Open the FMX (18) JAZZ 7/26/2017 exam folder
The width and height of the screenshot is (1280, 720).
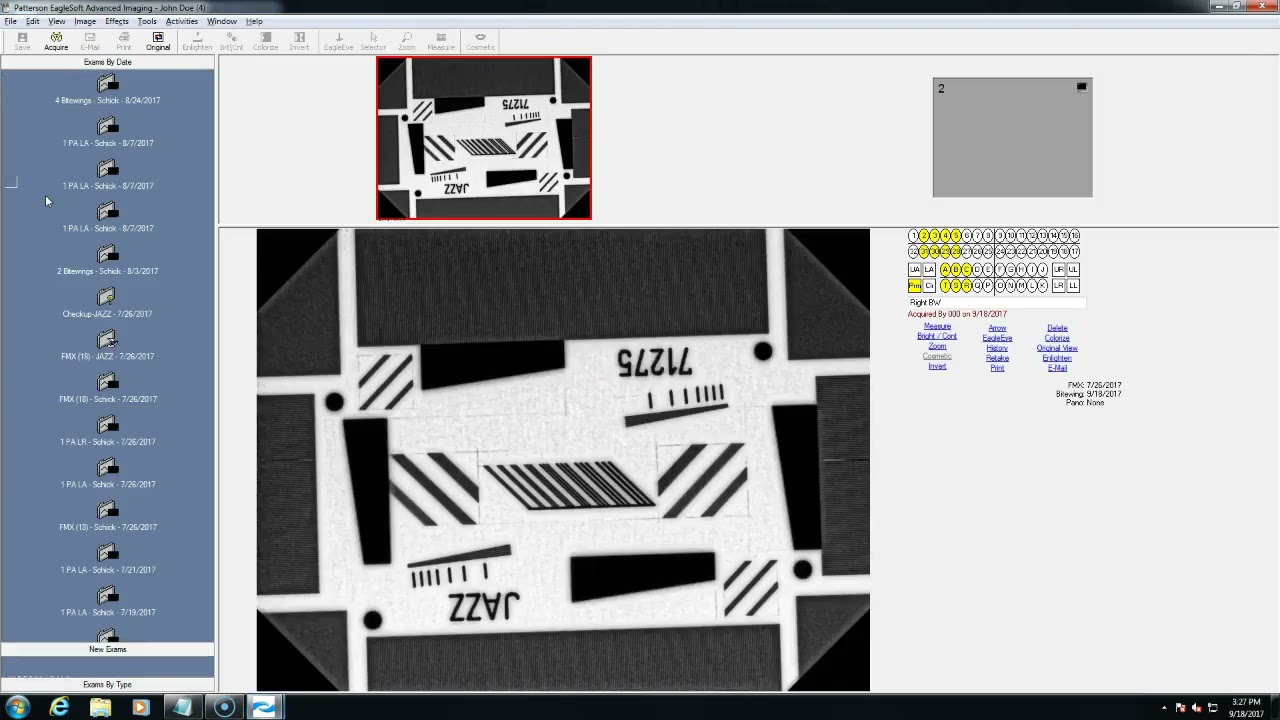(x=107, y=346)
